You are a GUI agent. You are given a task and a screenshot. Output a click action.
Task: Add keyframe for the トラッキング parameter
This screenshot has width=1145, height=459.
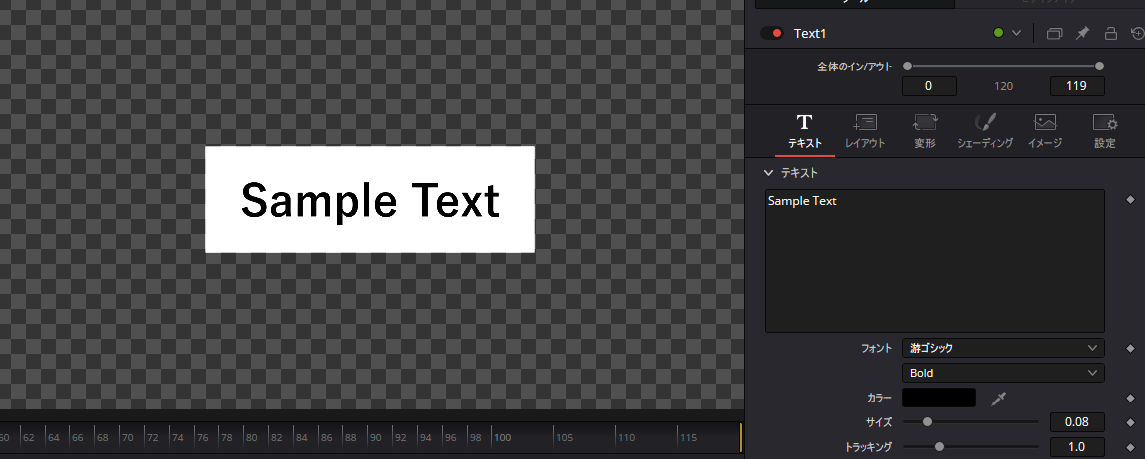[x=1130, y=447]
